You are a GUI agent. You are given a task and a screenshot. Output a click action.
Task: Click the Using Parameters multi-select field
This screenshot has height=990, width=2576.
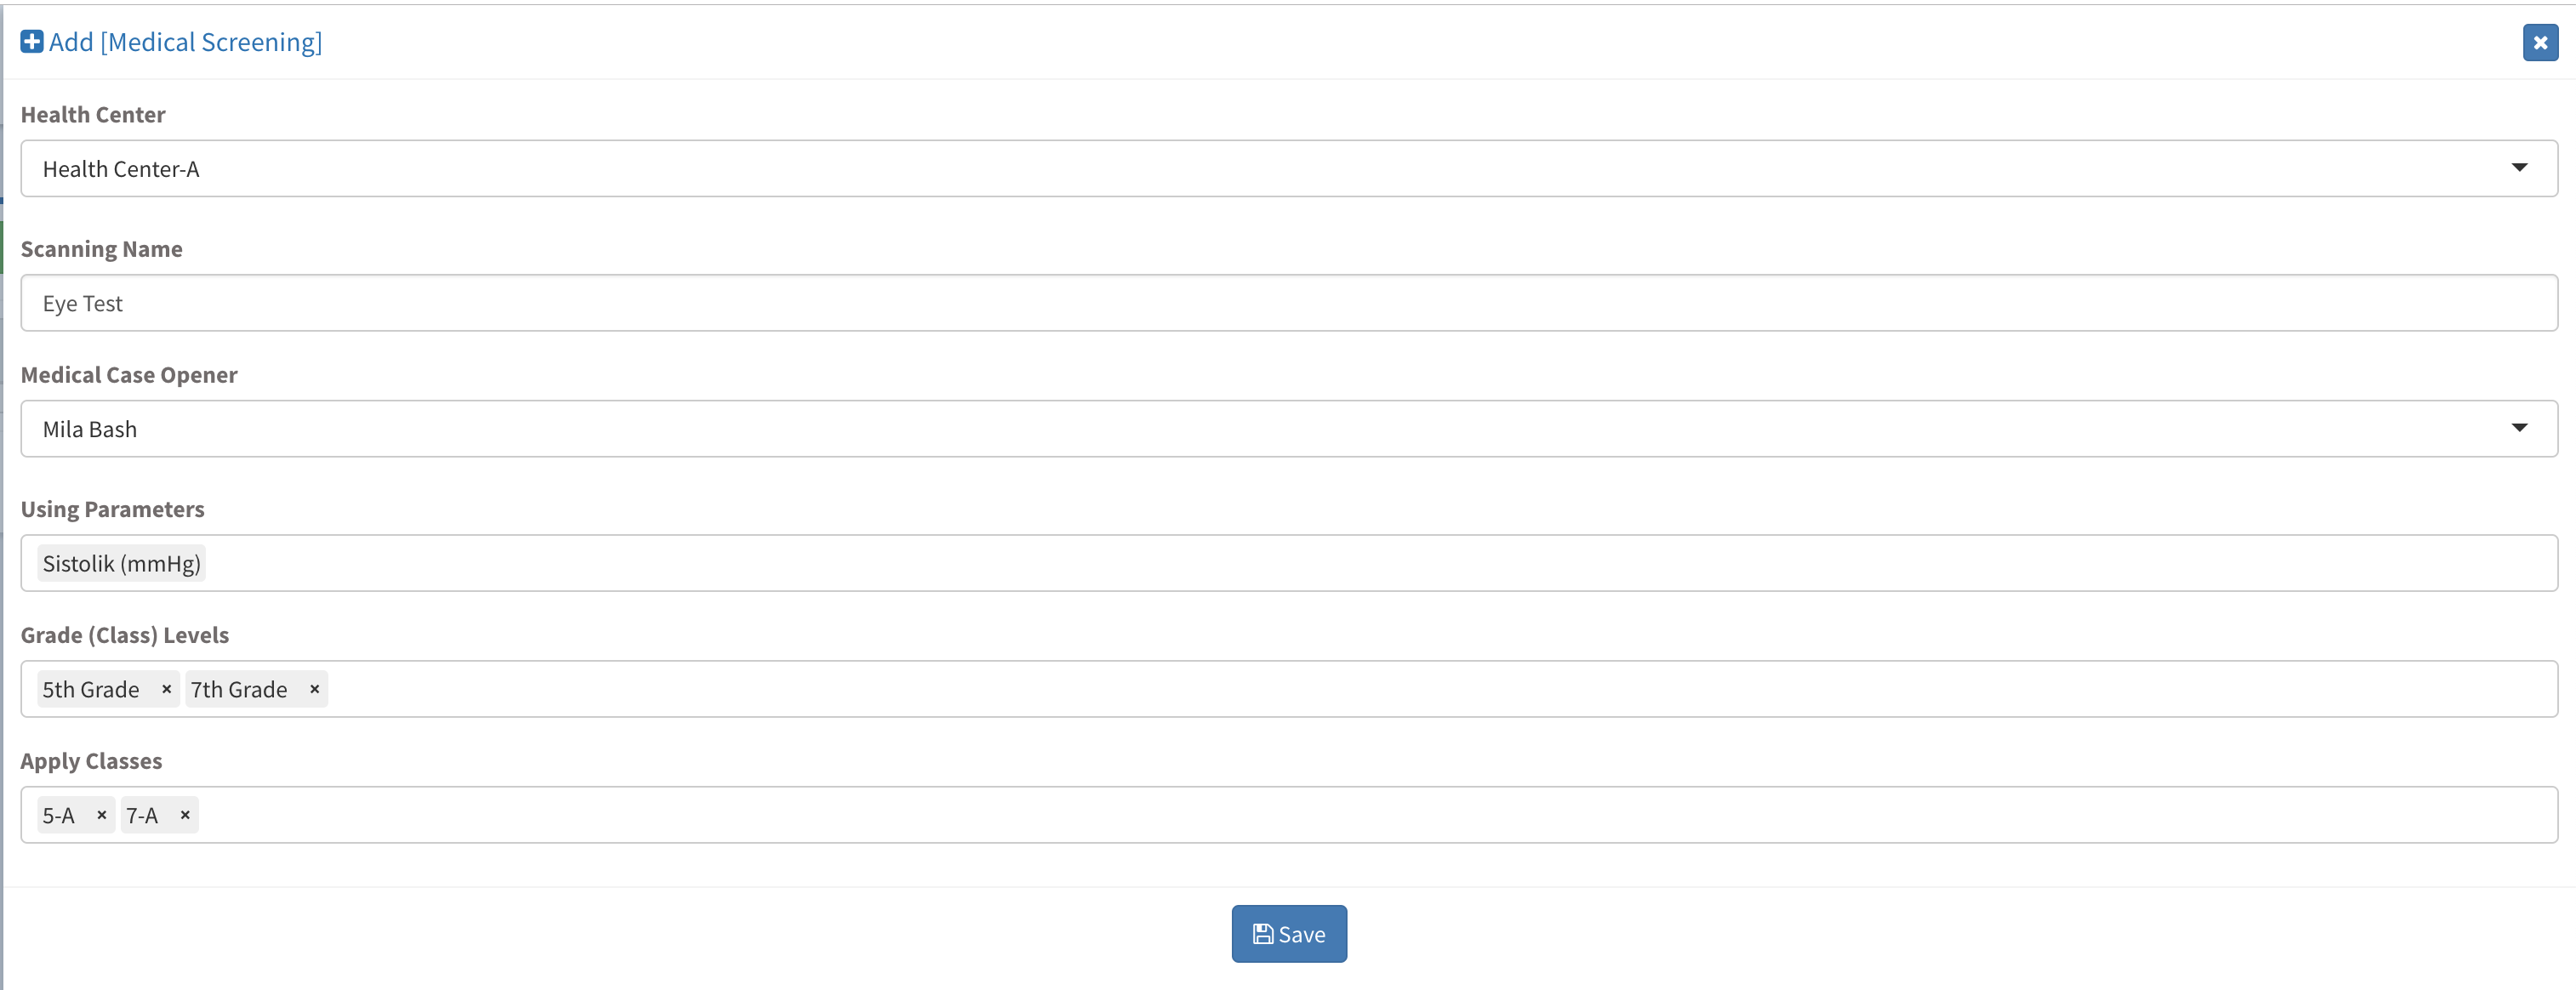tap(1289, 563)
